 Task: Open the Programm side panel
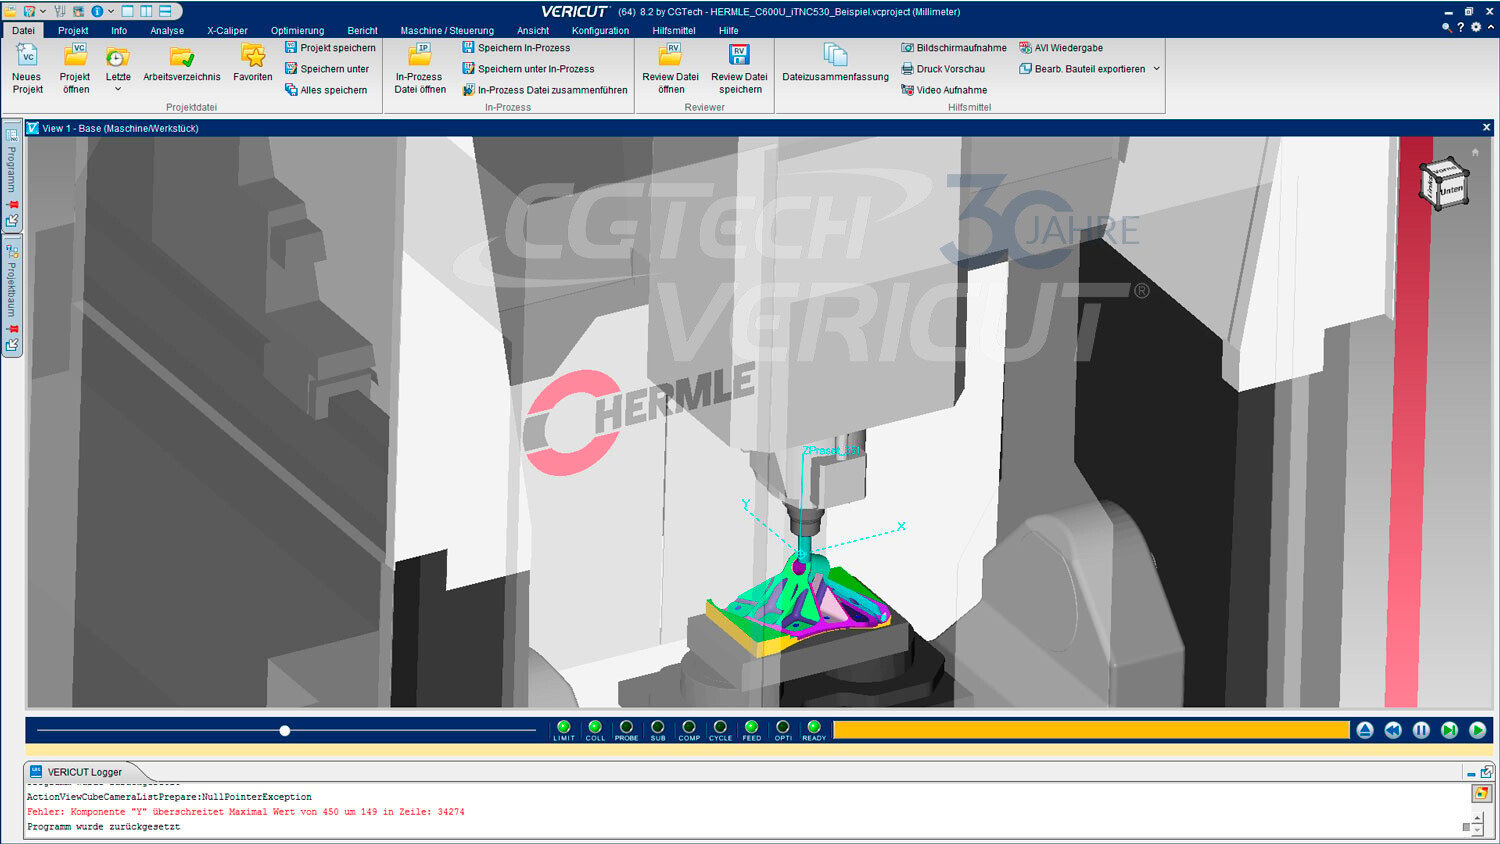(12, 168)
